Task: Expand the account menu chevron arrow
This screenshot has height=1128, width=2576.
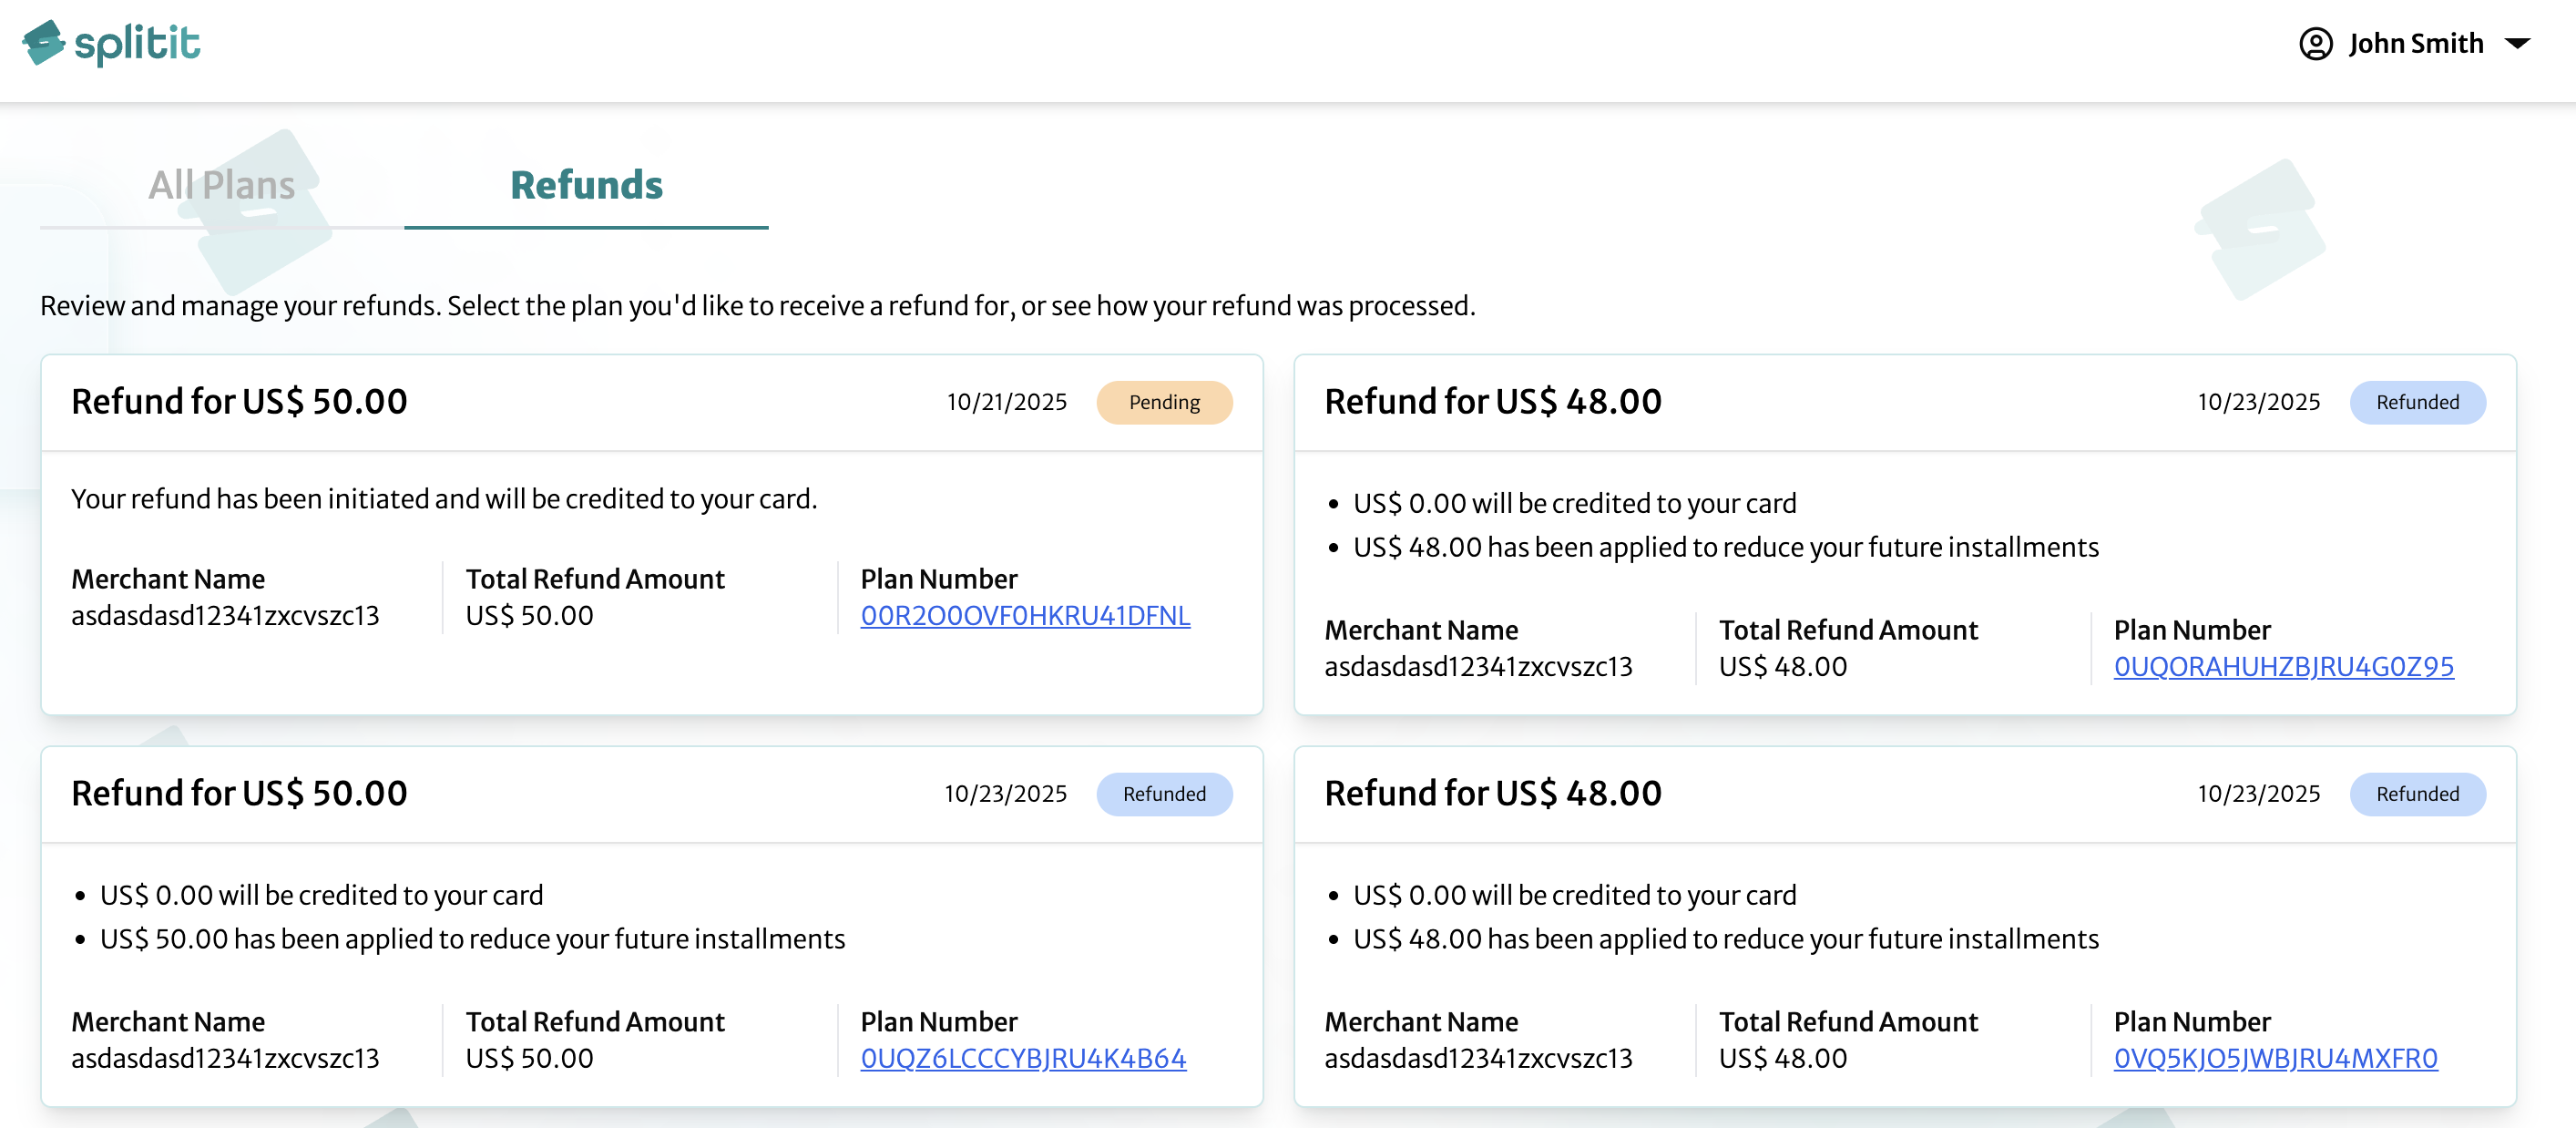Action: pyautogui.click(x=2516, y=45)
